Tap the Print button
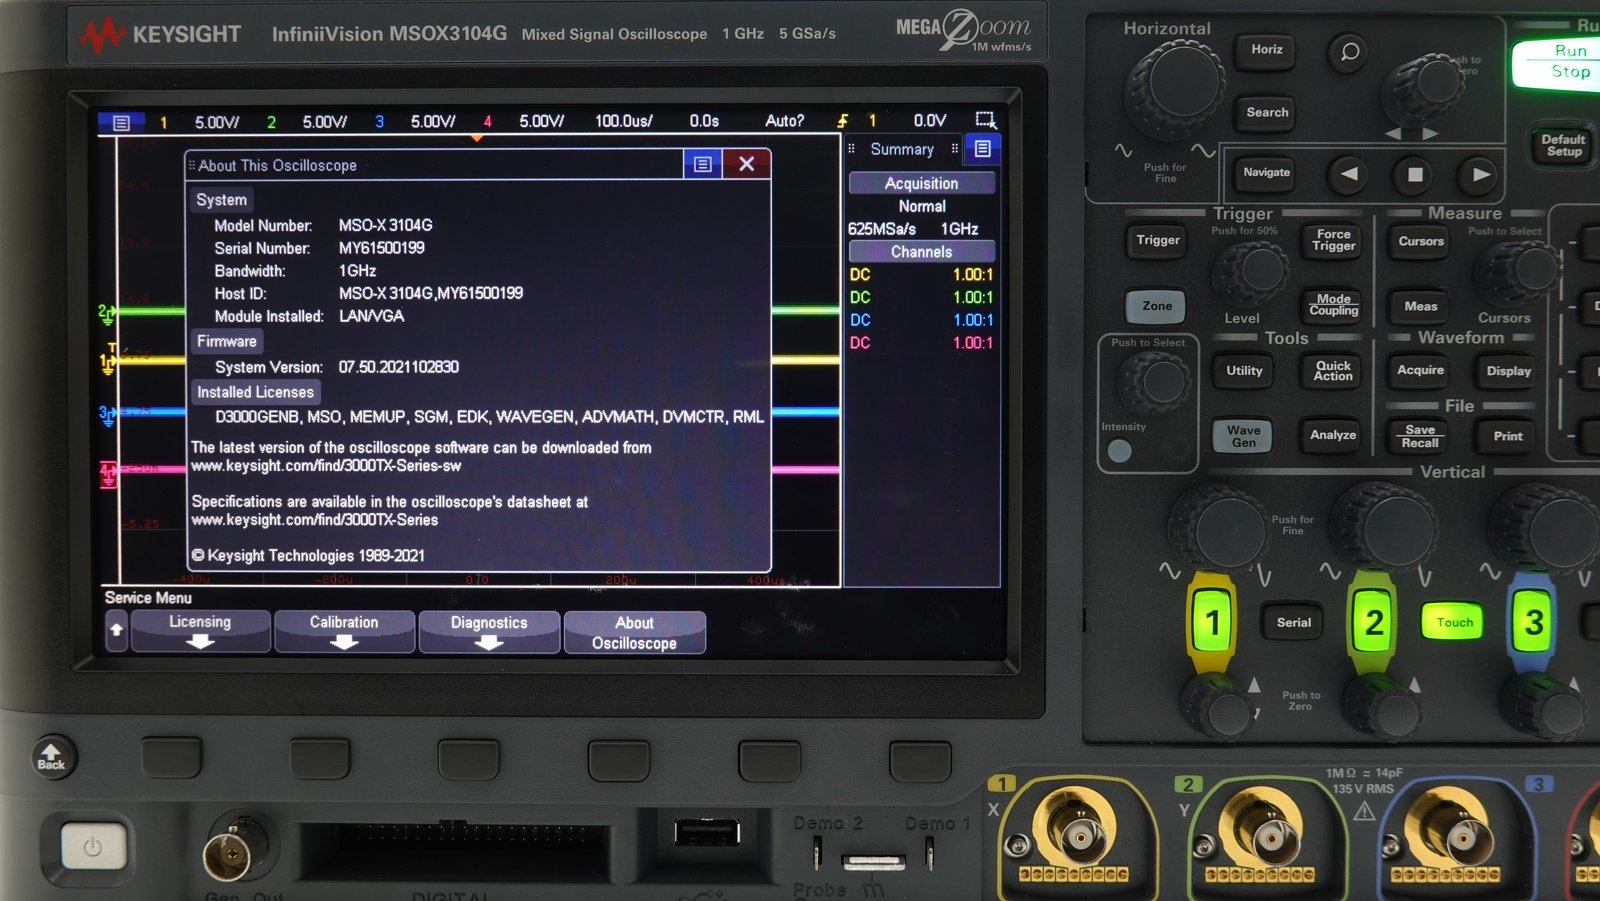 pyautogui.click(x=1508, y=436)
